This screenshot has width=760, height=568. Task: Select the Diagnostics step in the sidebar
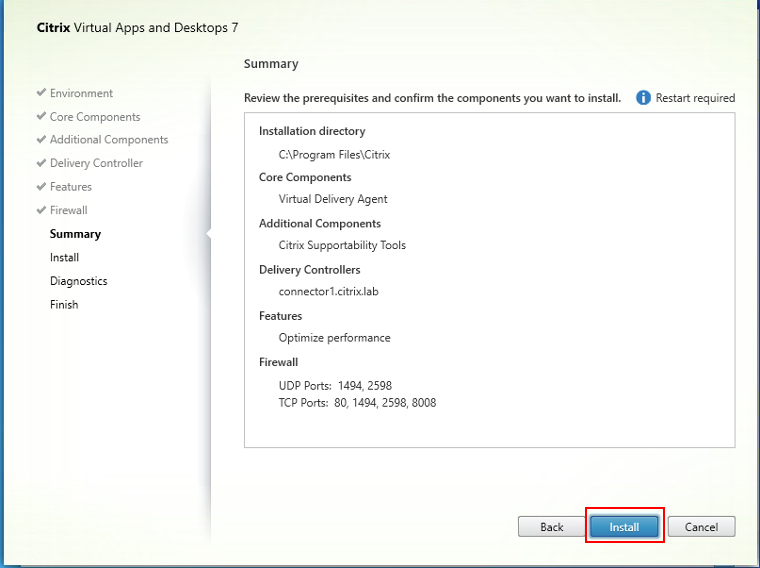pyautogui.click(x=78, y=281)
